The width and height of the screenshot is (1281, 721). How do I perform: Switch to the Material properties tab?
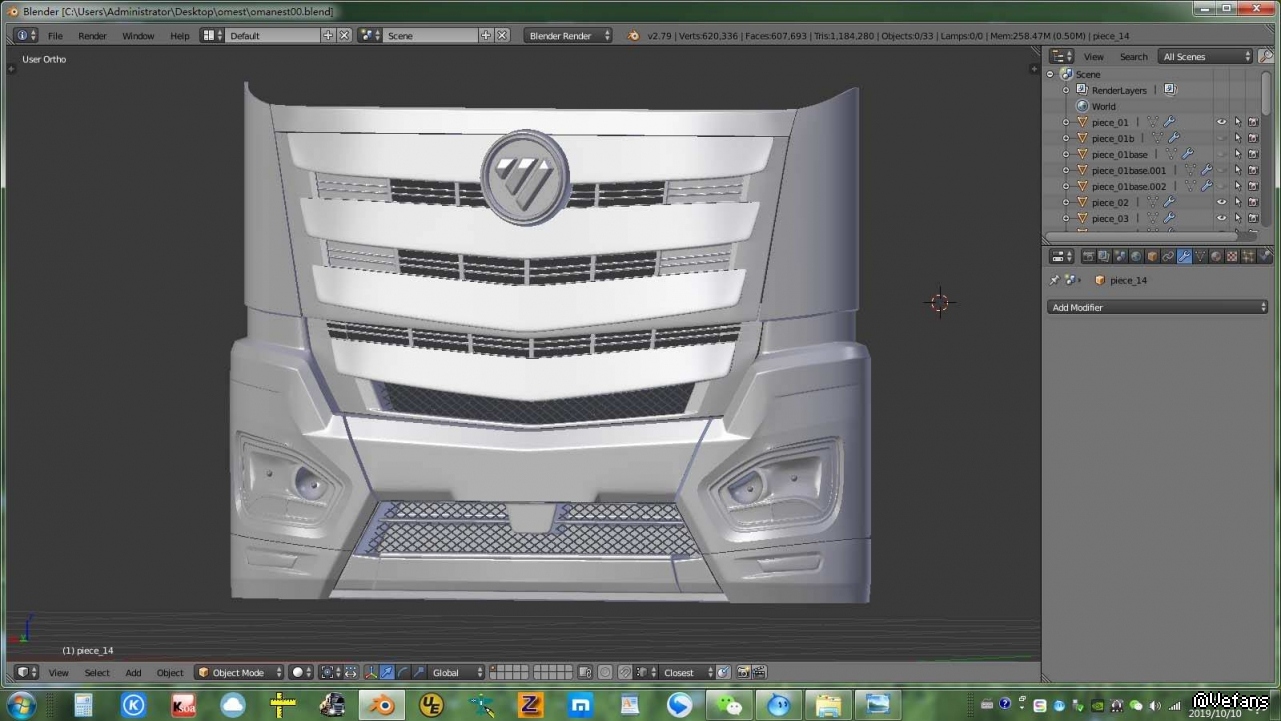(1216, 257)
